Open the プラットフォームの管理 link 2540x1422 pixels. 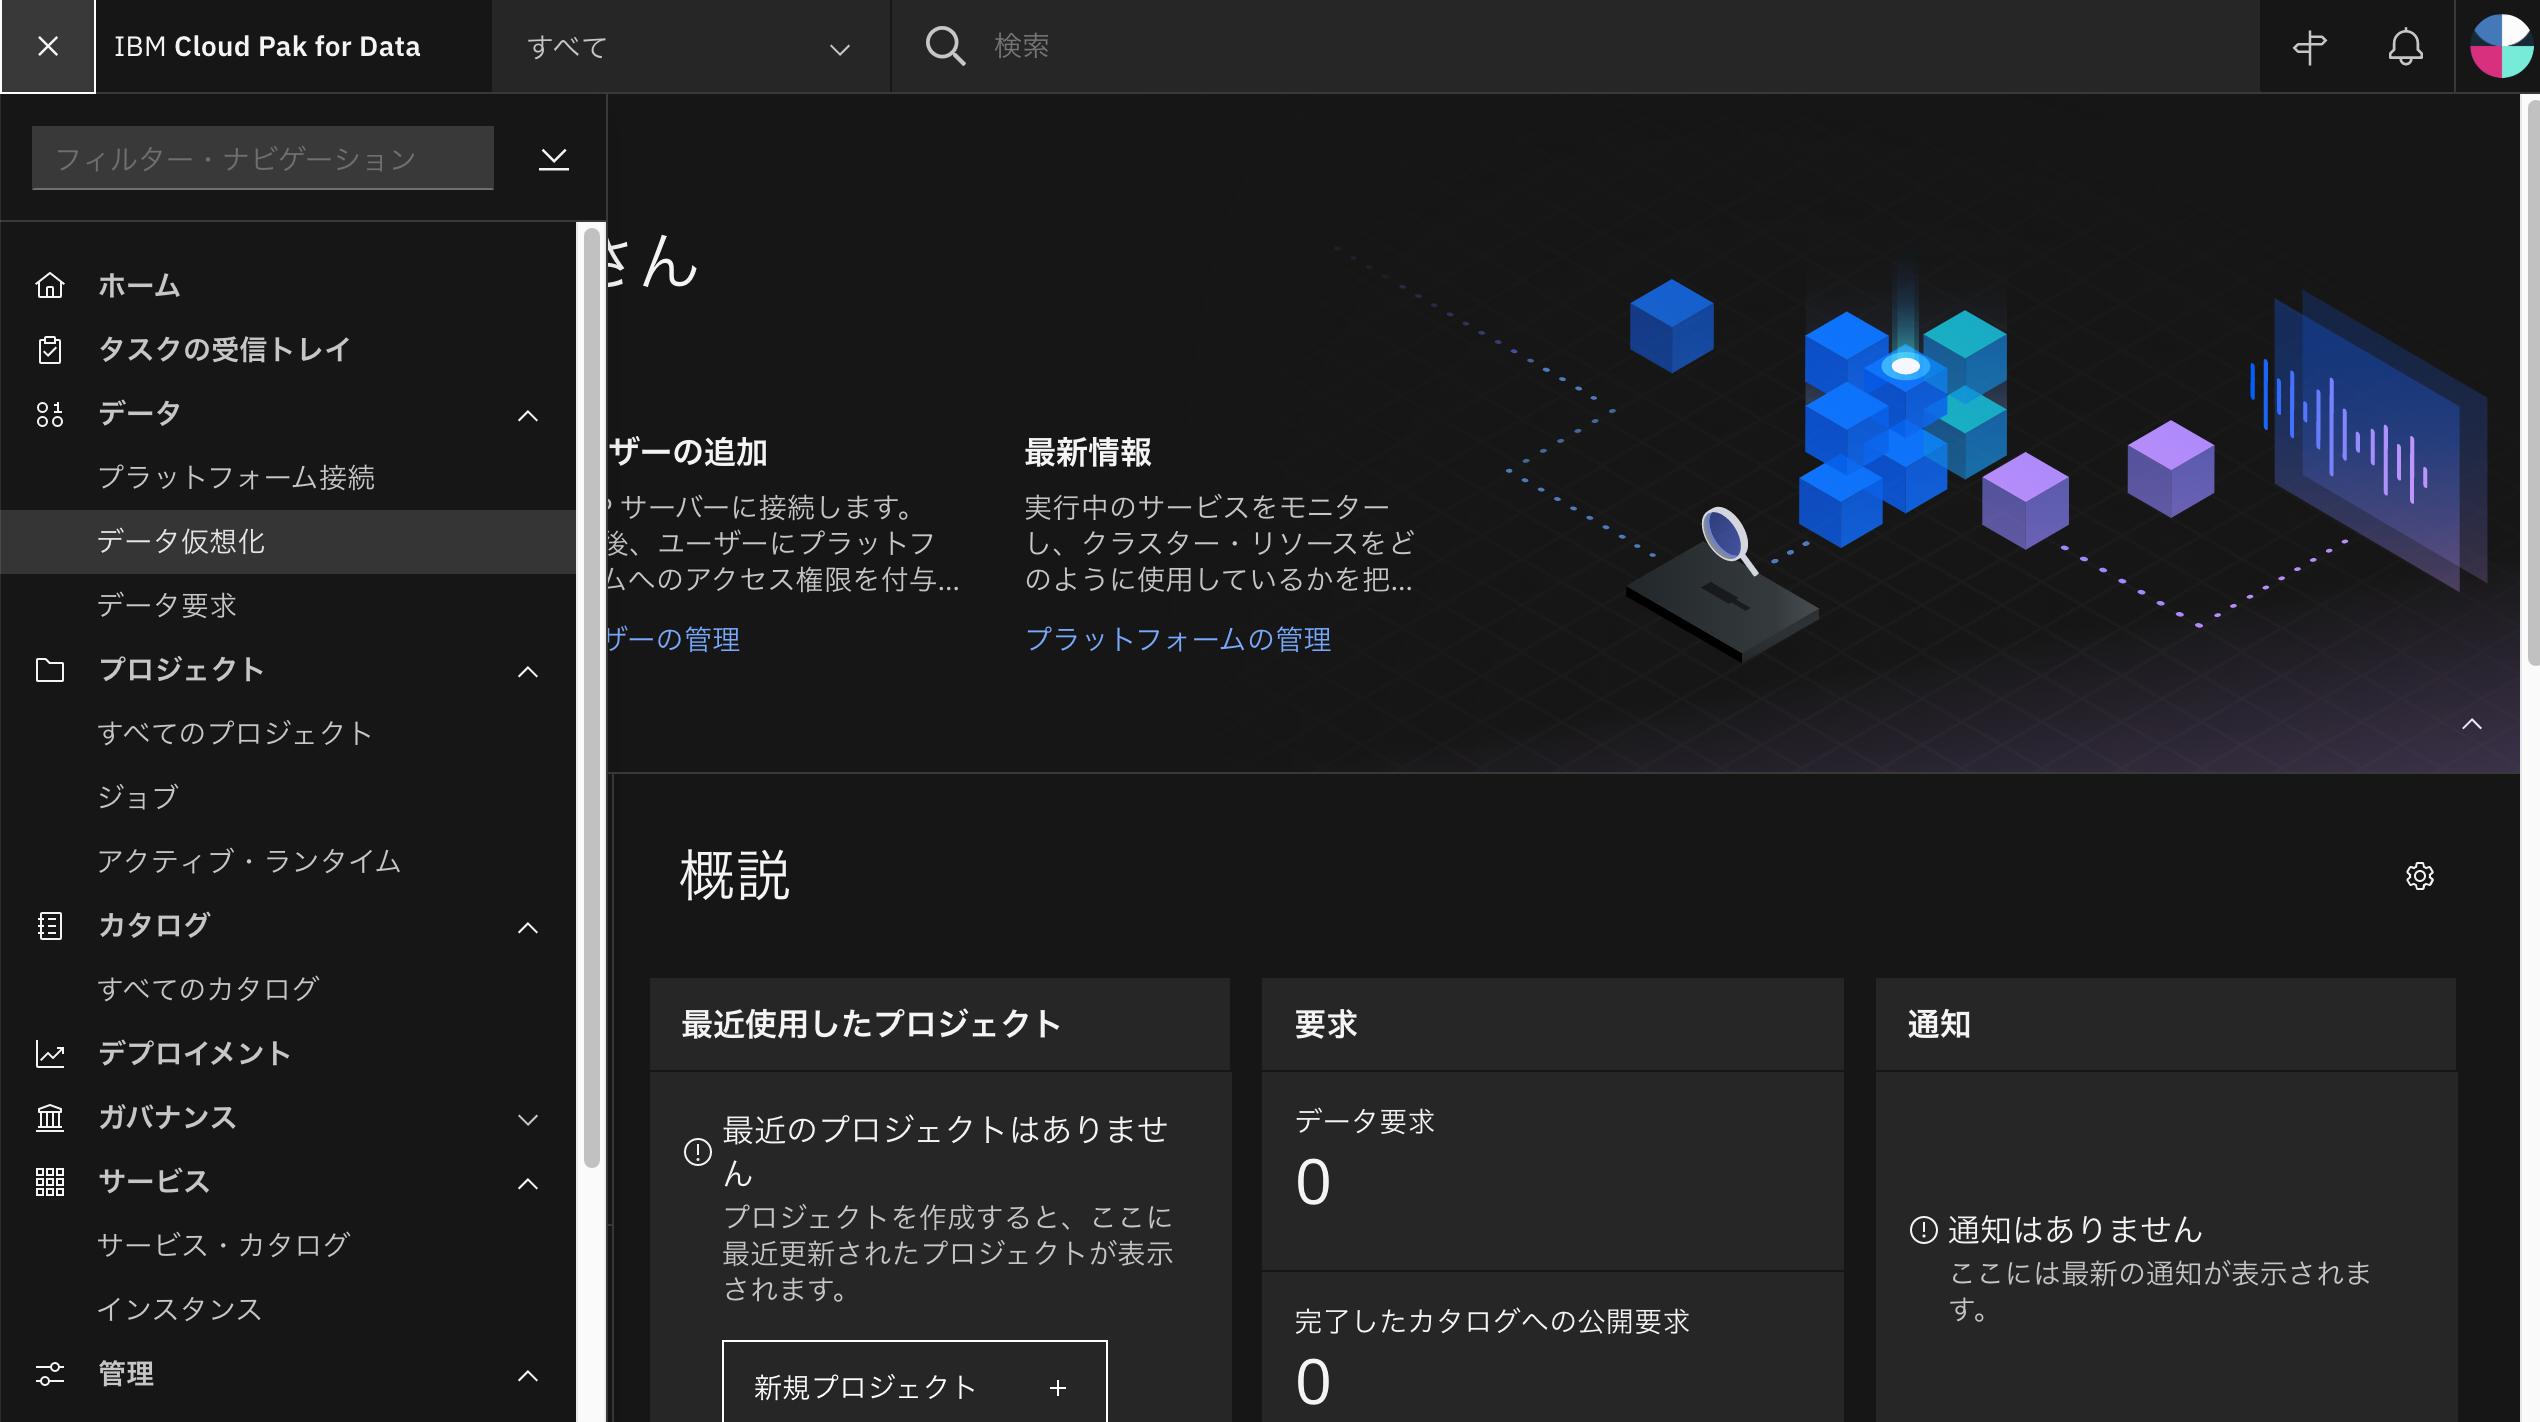tap(1178, 639)
